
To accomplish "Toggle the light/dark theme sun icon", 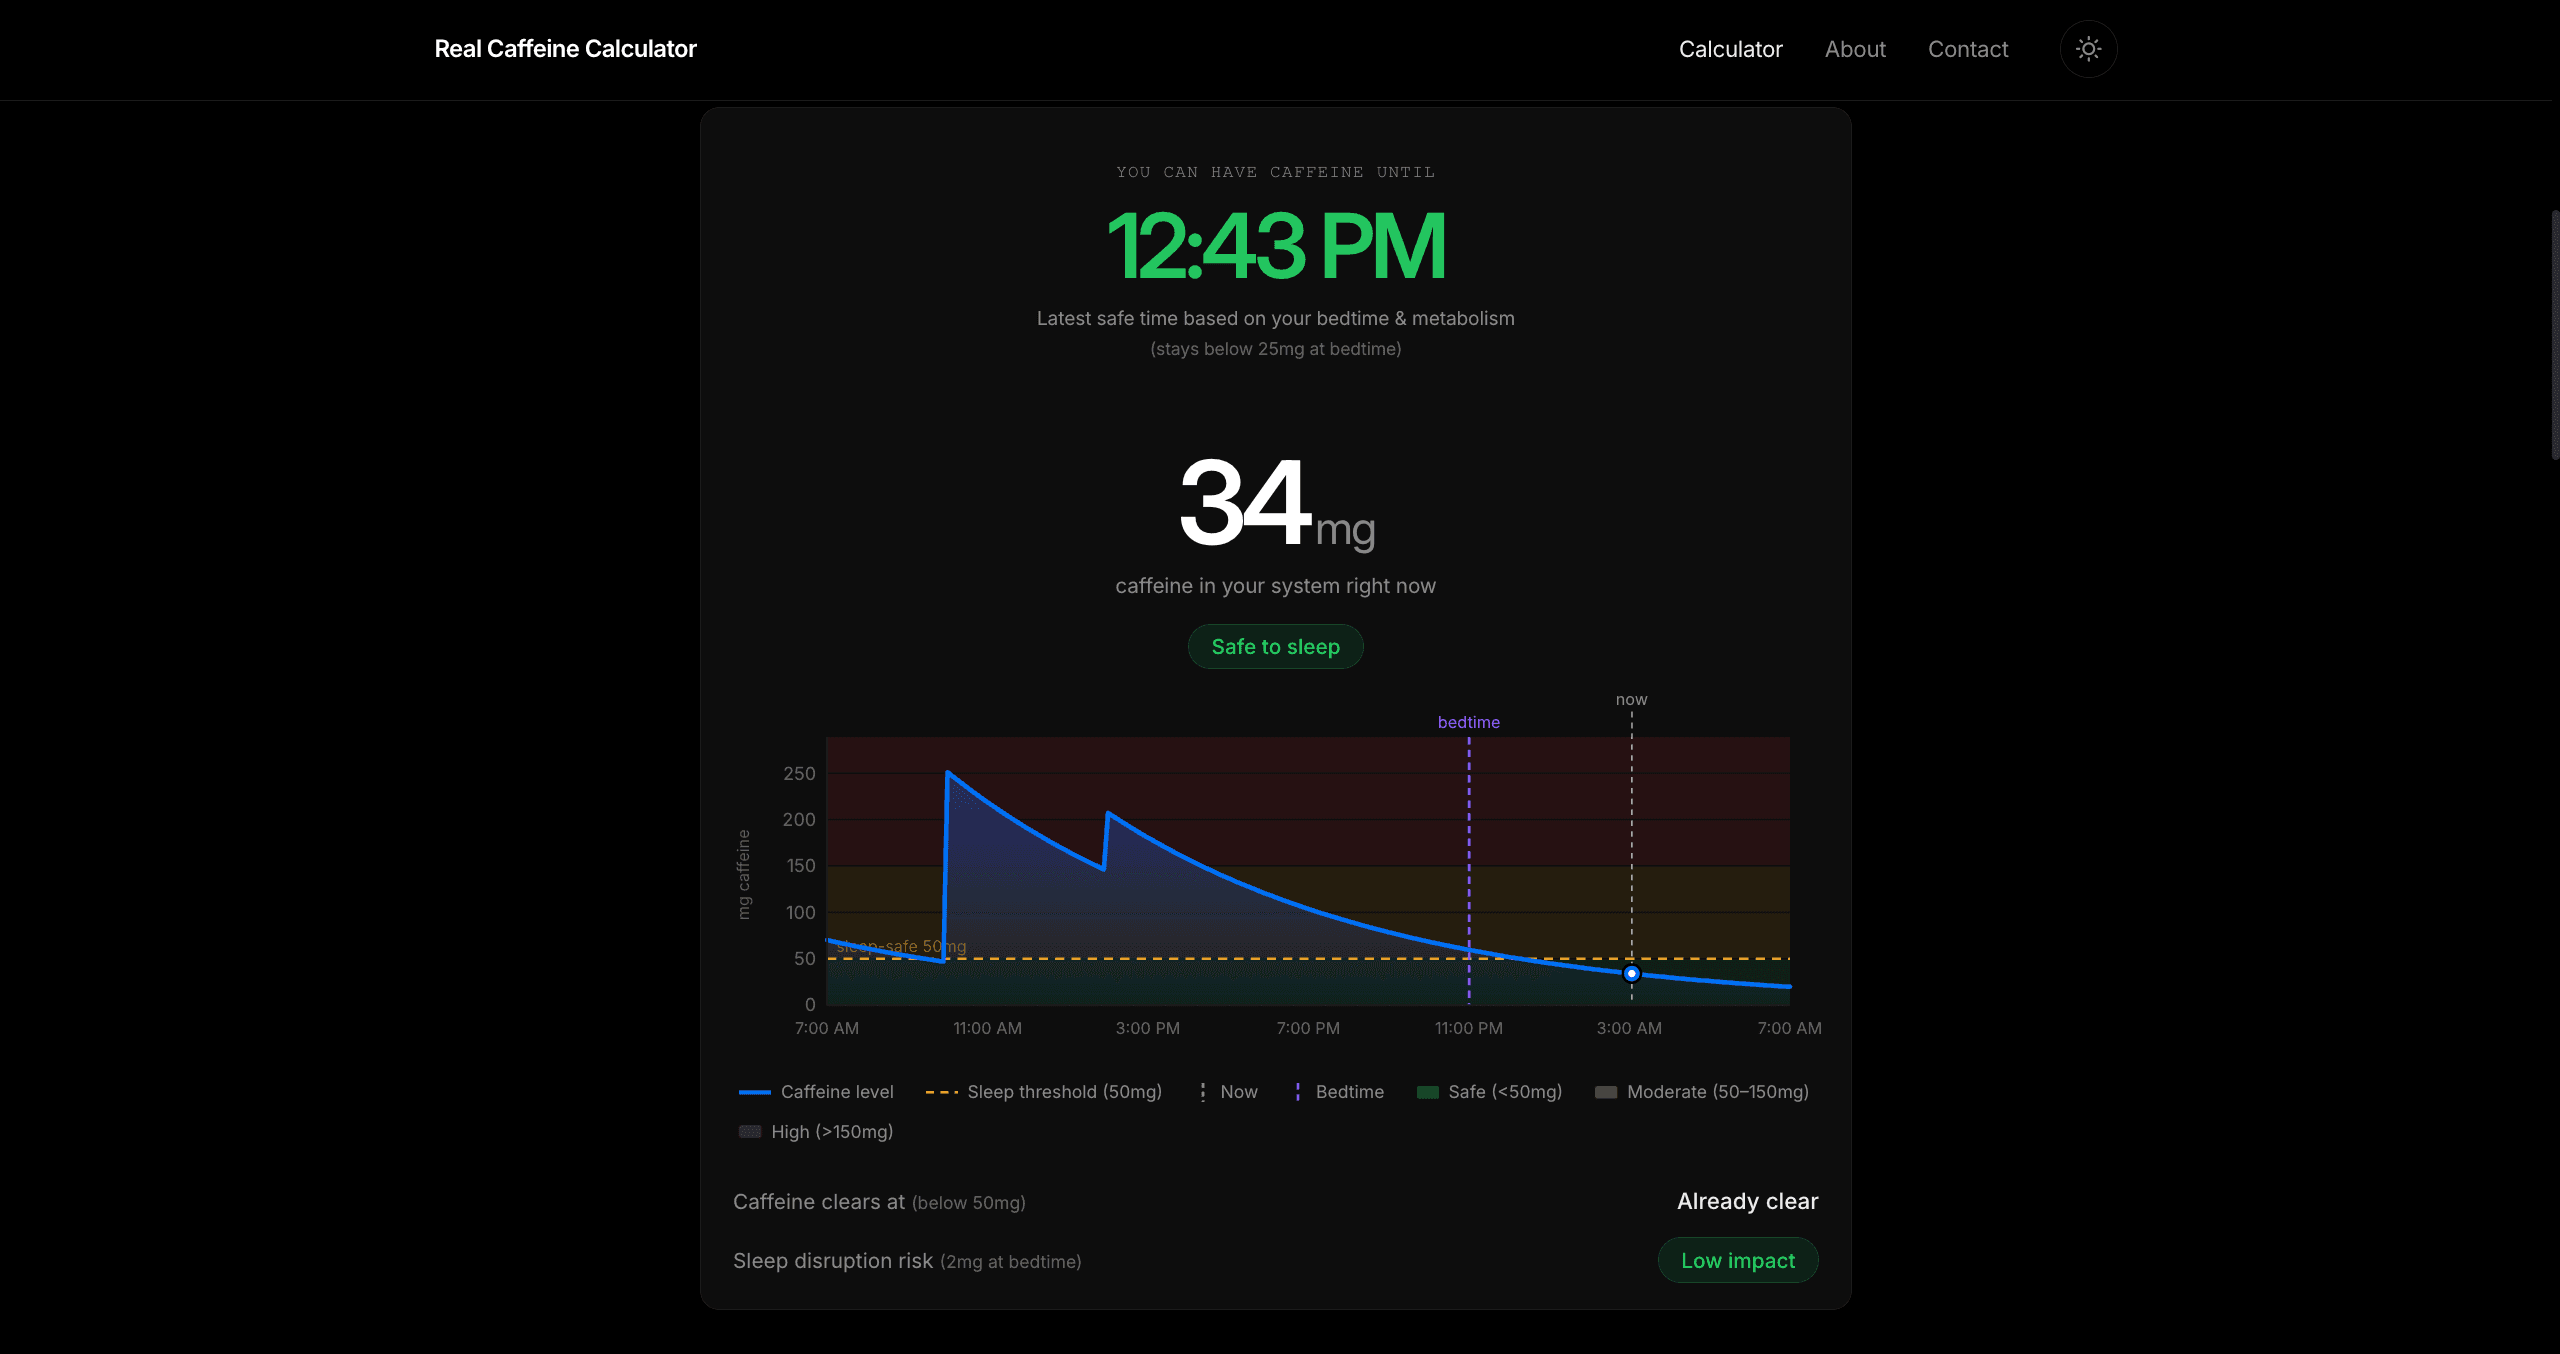I will [2088, 49].
